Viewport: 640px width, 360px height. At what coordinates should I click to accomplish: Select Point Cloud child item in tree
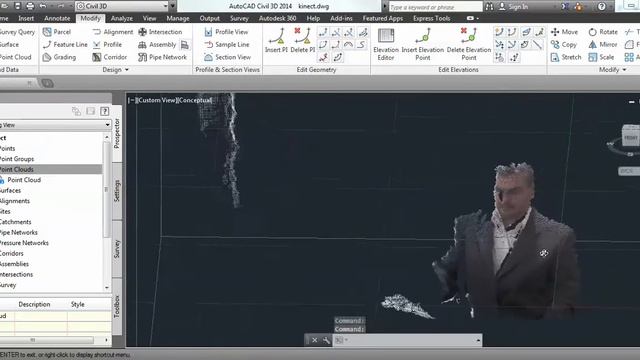pos(24,180)
